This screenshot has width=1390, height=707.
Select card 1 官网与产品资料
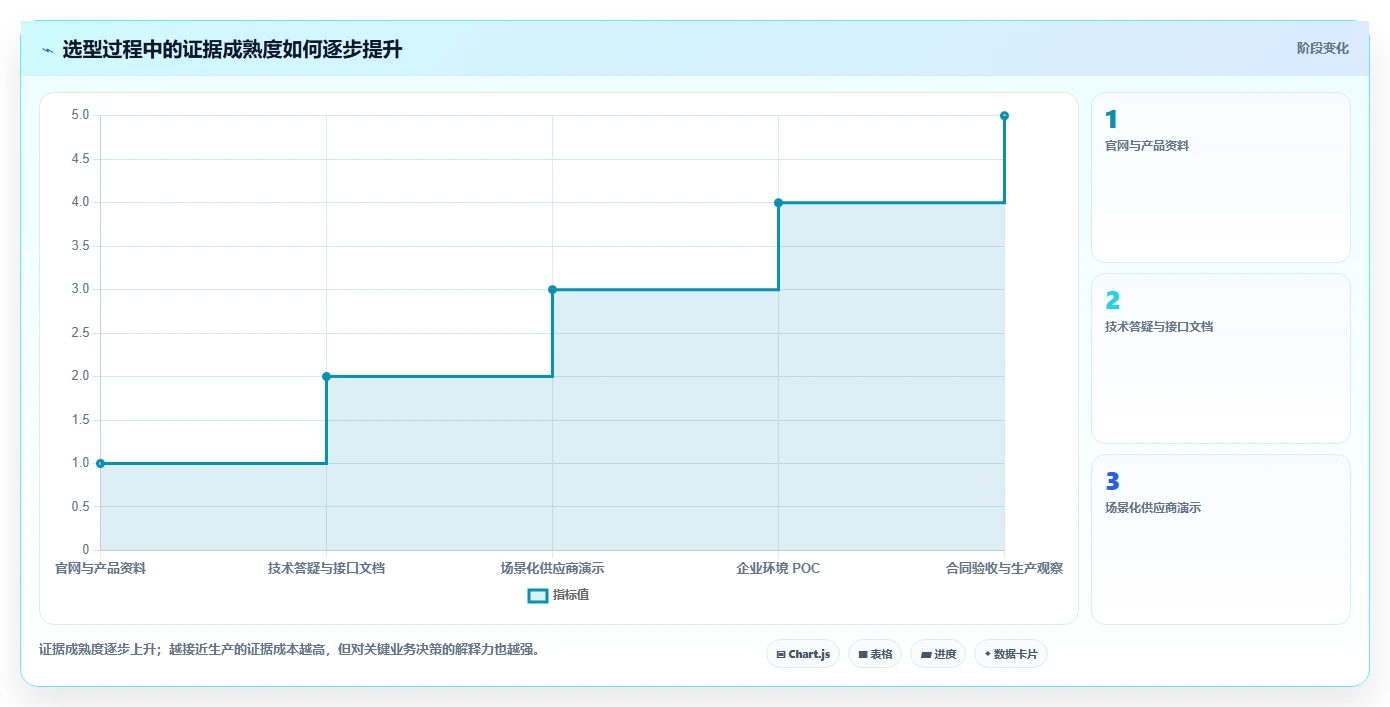click(x=1221, y=178)
